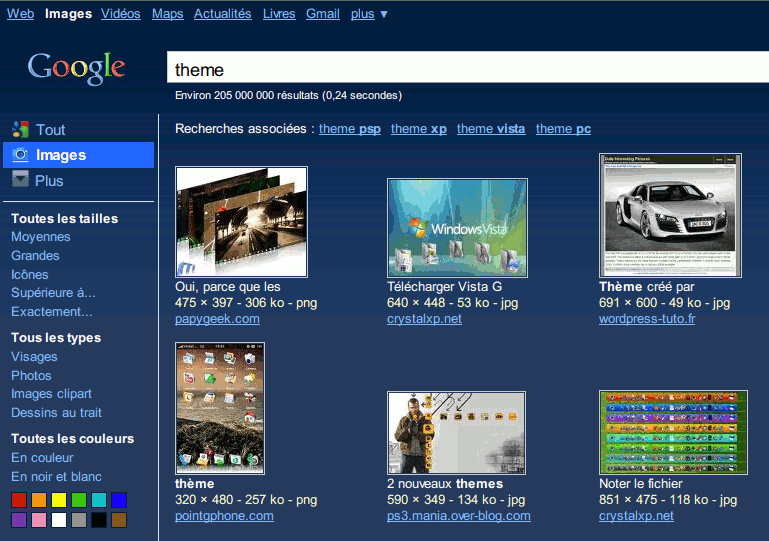Pick the brown color swatch
The height and width of the screenshot is (541, 769).
pos(119,520)
